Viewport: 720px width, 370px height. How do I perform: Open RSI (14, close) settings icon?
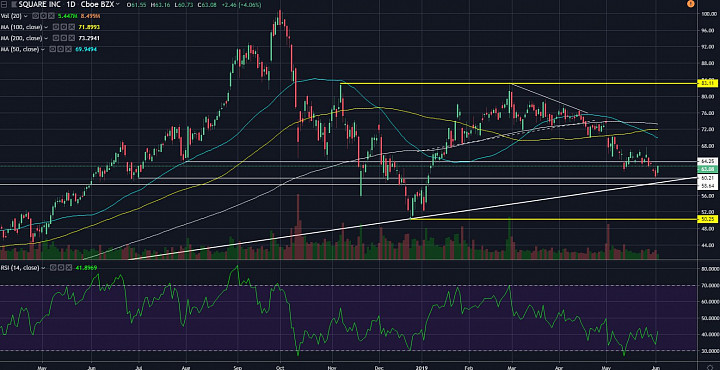pos(61,268)
